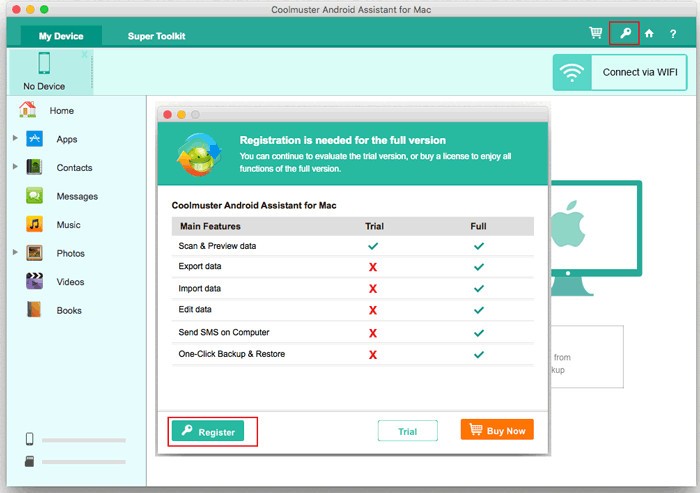This screenshot has width=700, height=493.
Task: Open the Books category
Action: (69, 310)
